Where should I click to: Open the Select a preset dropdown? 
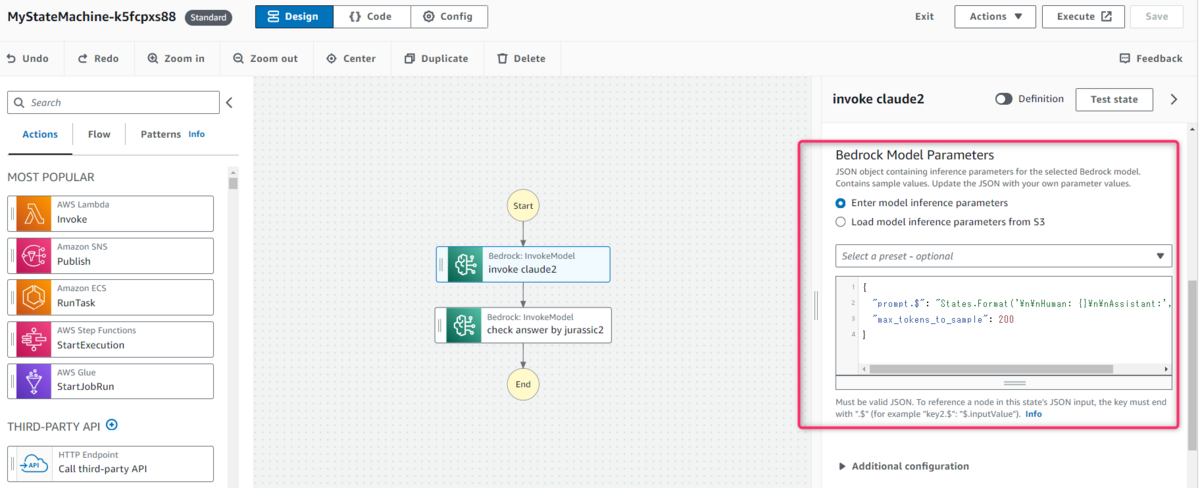pos(1003,256)
